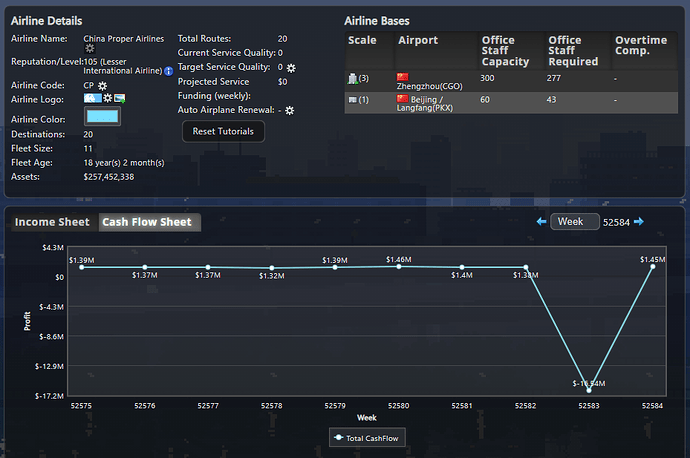The width and height of the screenshot is (690, 458).
Task: Click the Airline Bases heading
Action: tap(377, 21)
